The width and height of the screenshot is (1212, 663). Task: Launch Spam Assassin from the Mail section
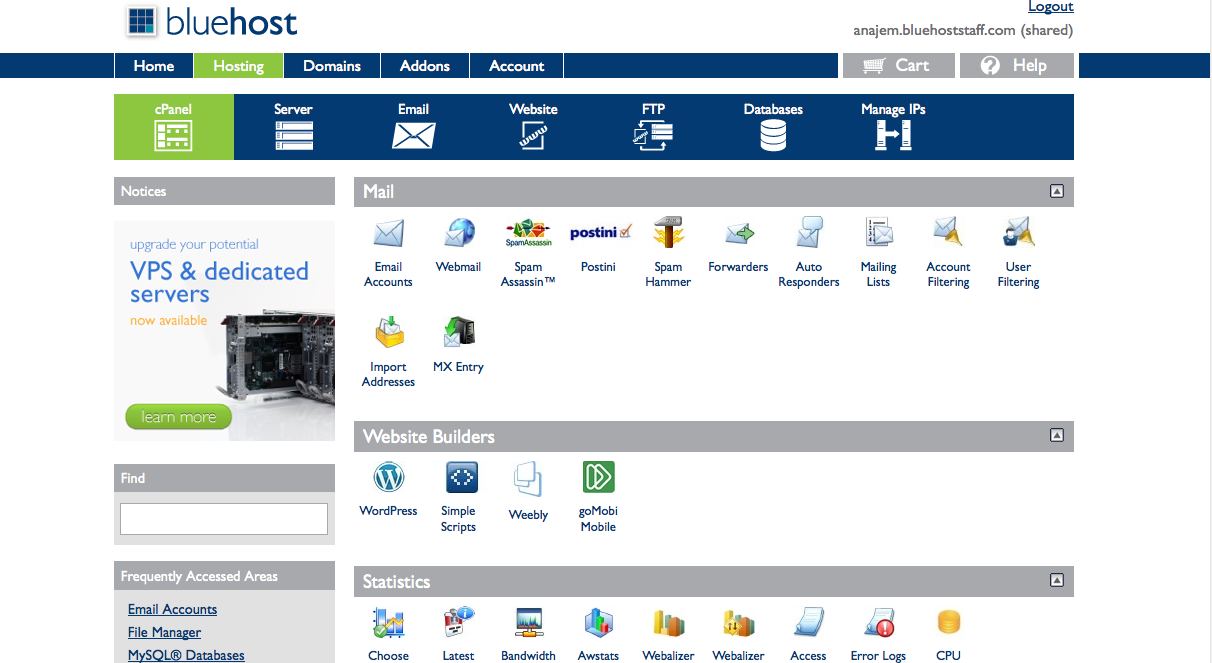(x=528, y=235)
